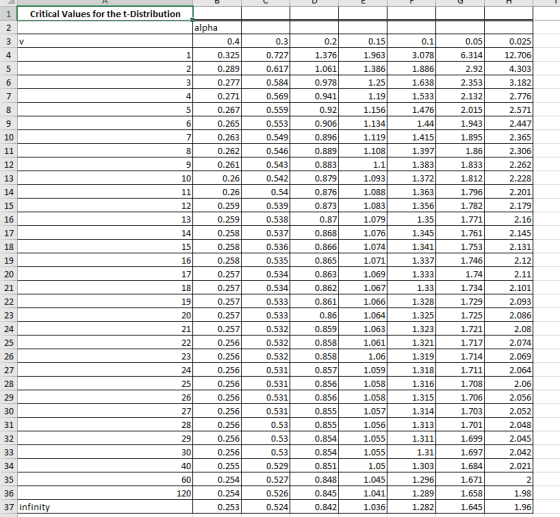The height and width of the screenshot is (517, 560).
Task: Select the cell showing 1.645
Action: click(x=460, y=507)
